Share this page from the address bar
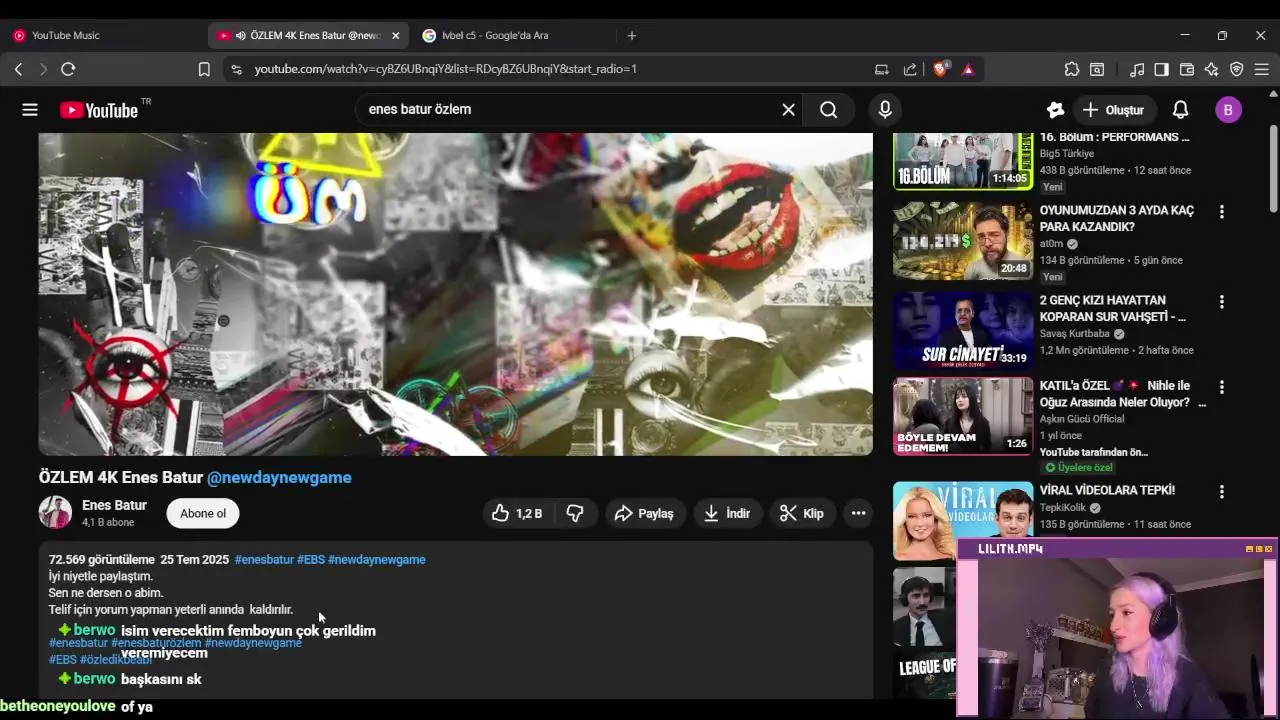 pyautogui.click(x=910, y=69)
